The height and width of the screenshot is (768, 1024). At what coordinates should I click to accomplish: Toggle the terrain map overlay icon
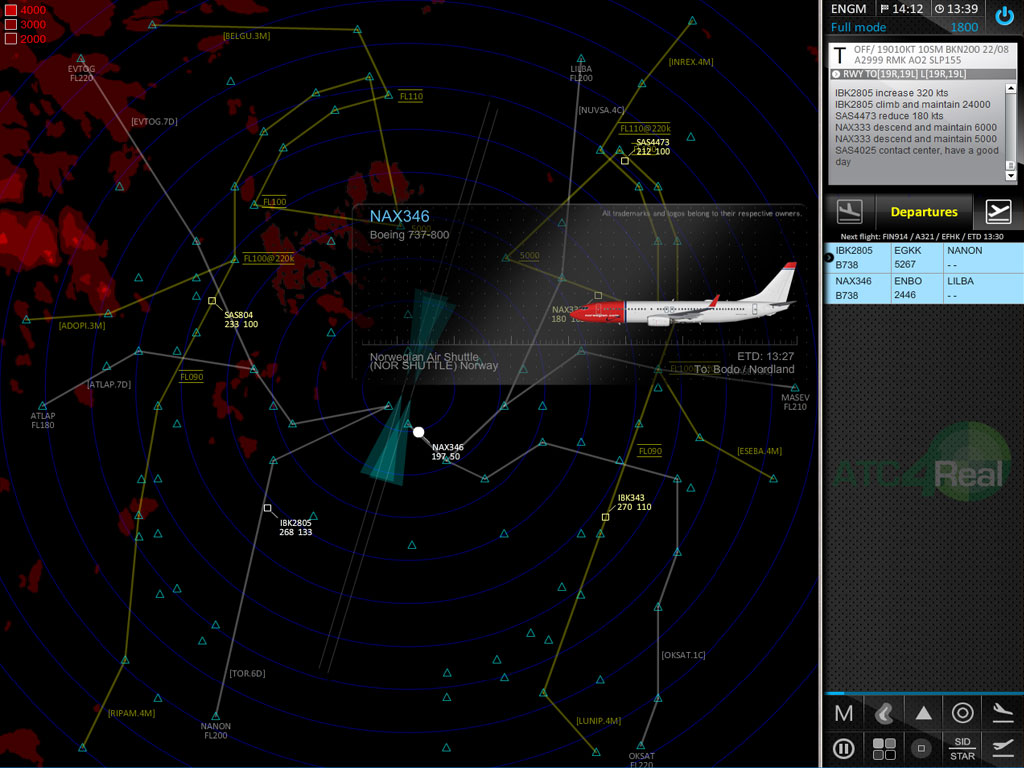[883, 713]
